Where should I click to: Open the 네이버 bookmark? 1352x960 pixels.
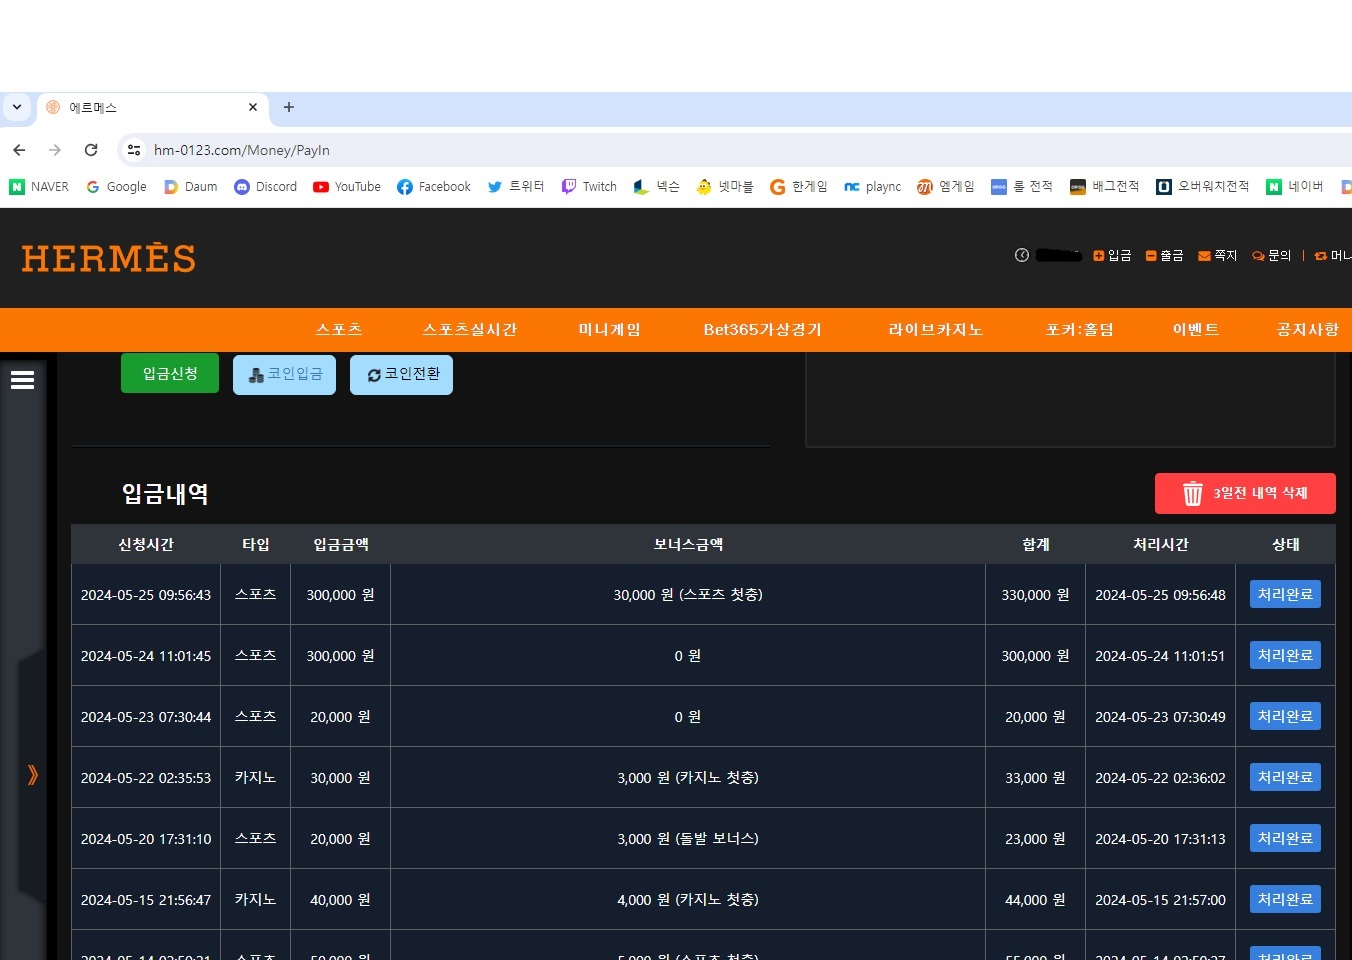point(1295,187)
